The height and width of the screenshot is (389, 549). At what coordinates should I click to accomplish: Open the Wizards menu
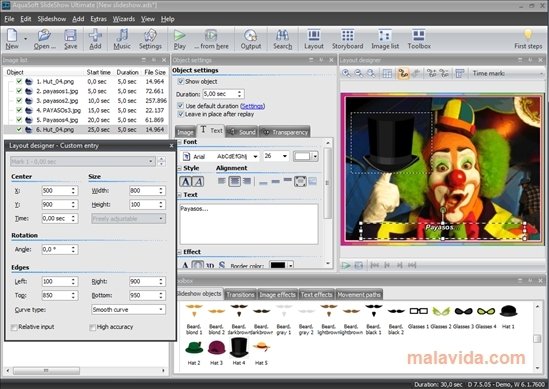[124, 19]
